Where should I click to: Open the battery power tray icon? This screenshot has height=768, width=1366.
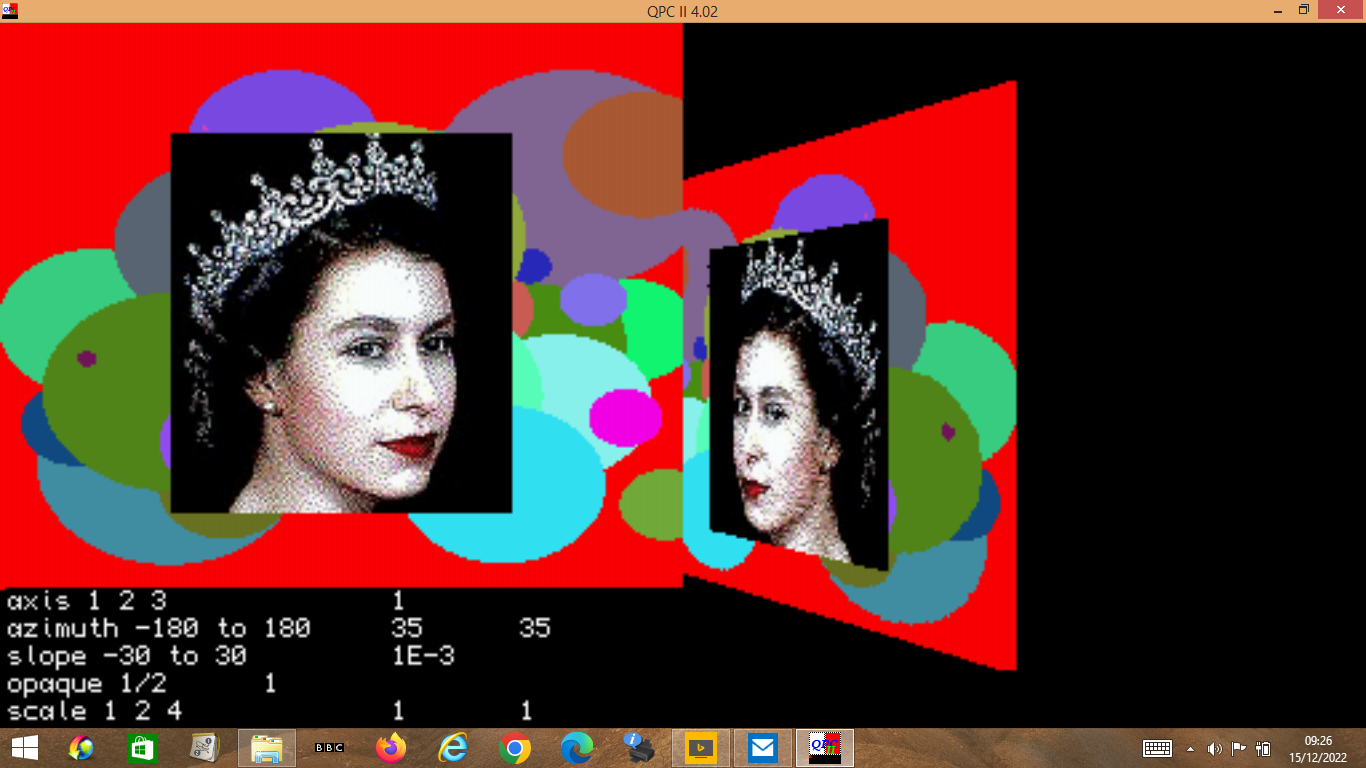1263,748
